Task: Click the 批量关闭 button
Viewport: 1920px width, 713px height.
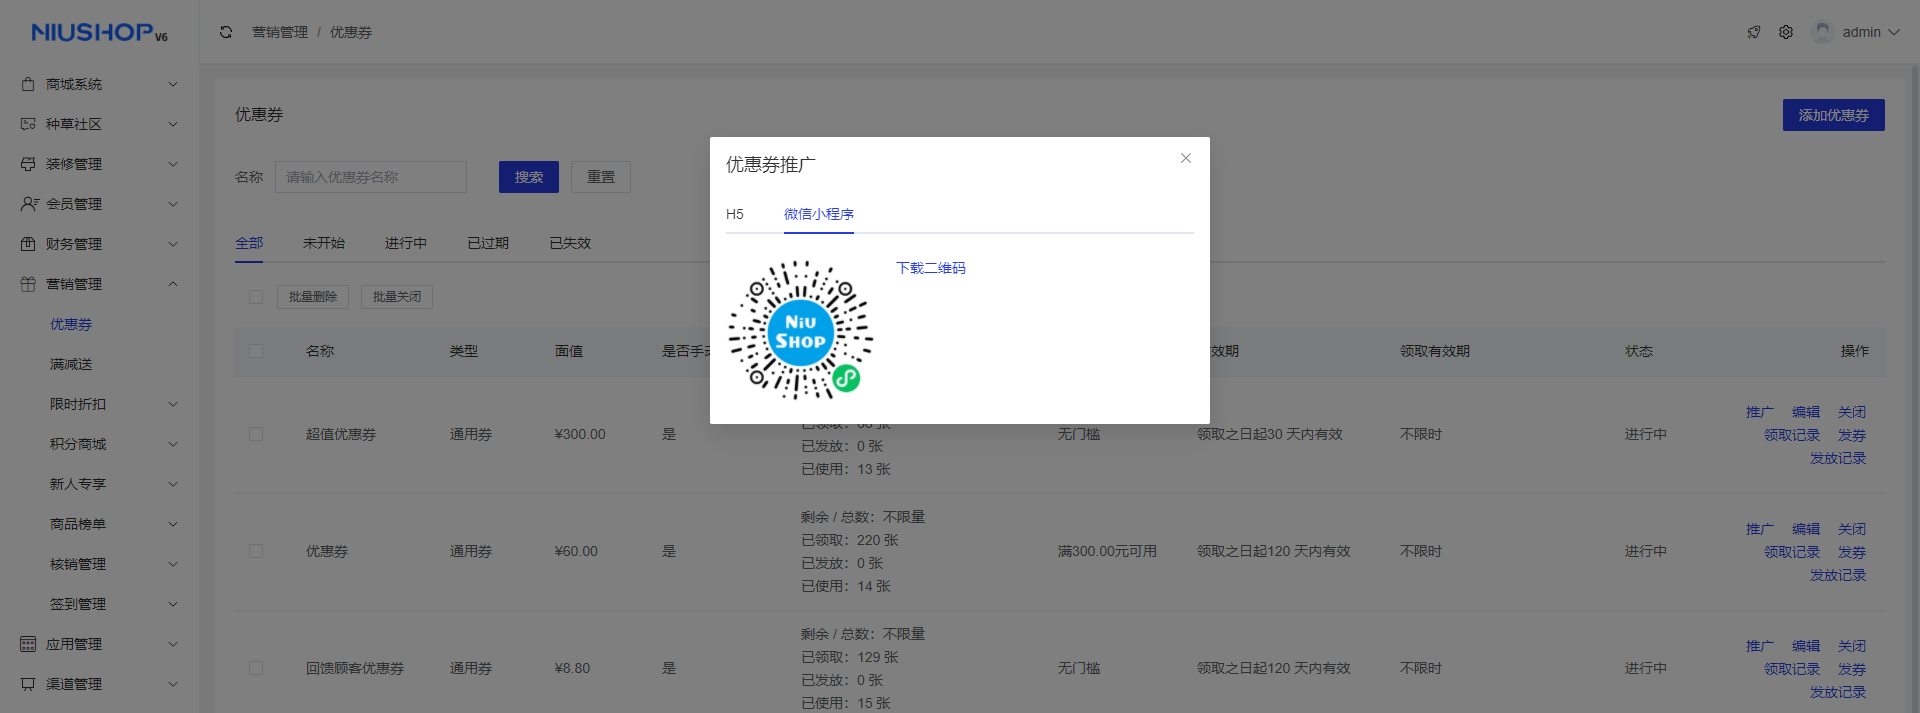Action: coord(397,297)
